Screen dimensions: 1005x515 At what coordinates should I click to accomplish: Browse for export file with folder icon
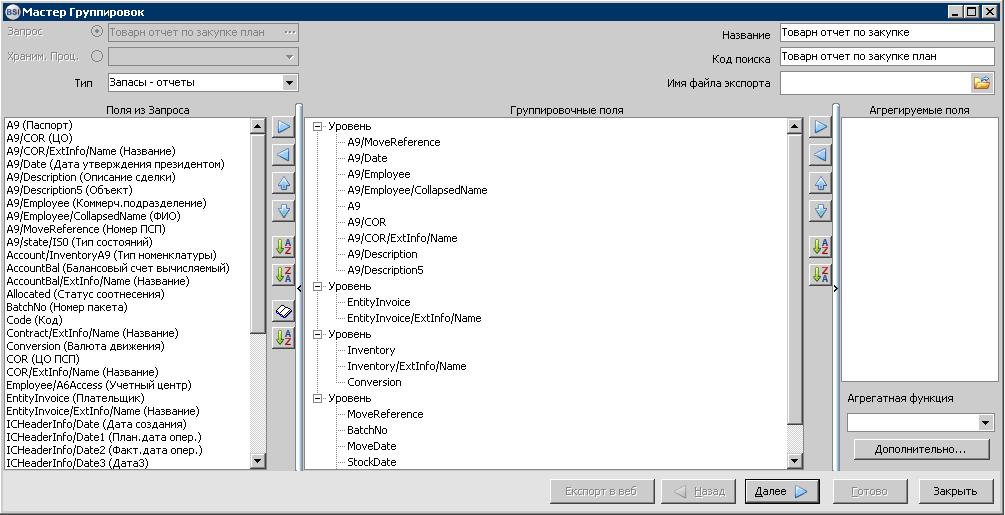(981, 83)
